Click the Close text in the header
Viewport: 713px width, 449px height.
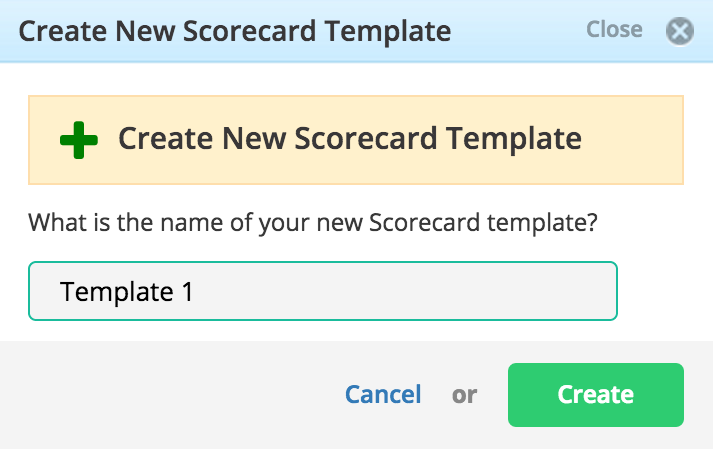[x=614, y=30]
